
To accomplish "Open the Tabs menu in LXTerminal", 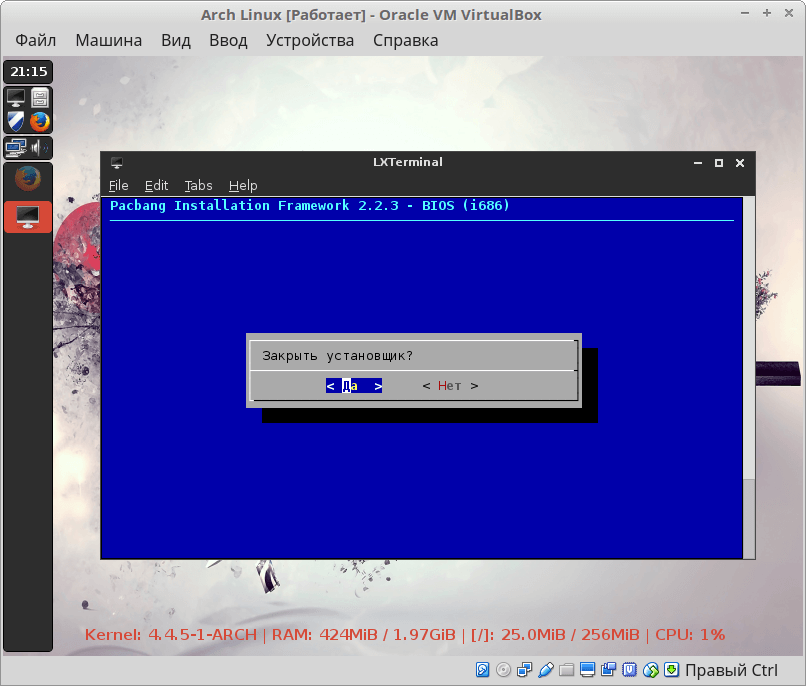I will point(198,185).
